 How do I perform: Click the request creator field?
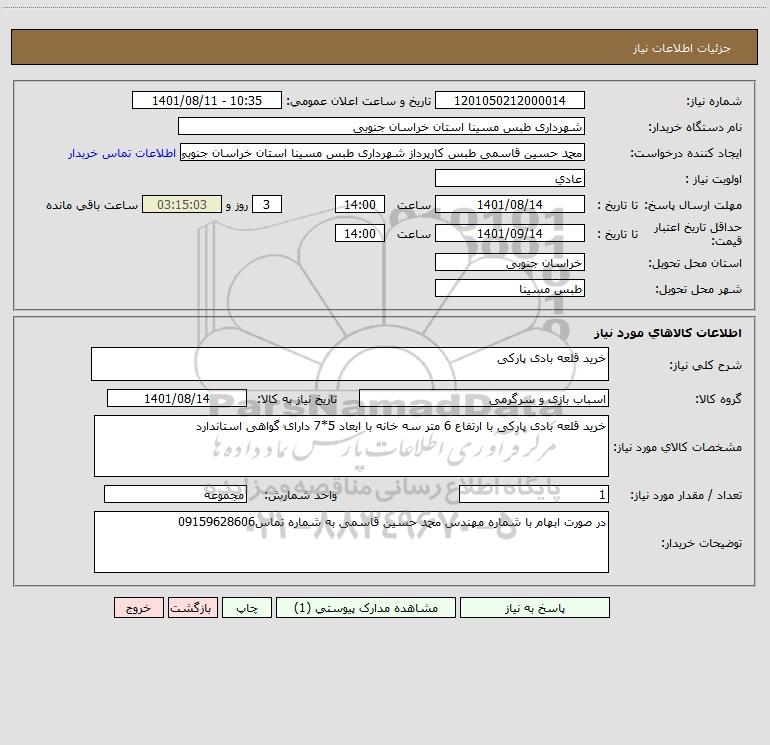tap(382, 152)
